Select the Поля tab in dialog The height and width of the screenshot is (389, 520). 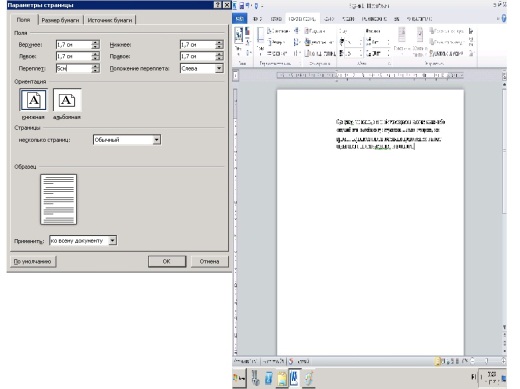[23, 20]
